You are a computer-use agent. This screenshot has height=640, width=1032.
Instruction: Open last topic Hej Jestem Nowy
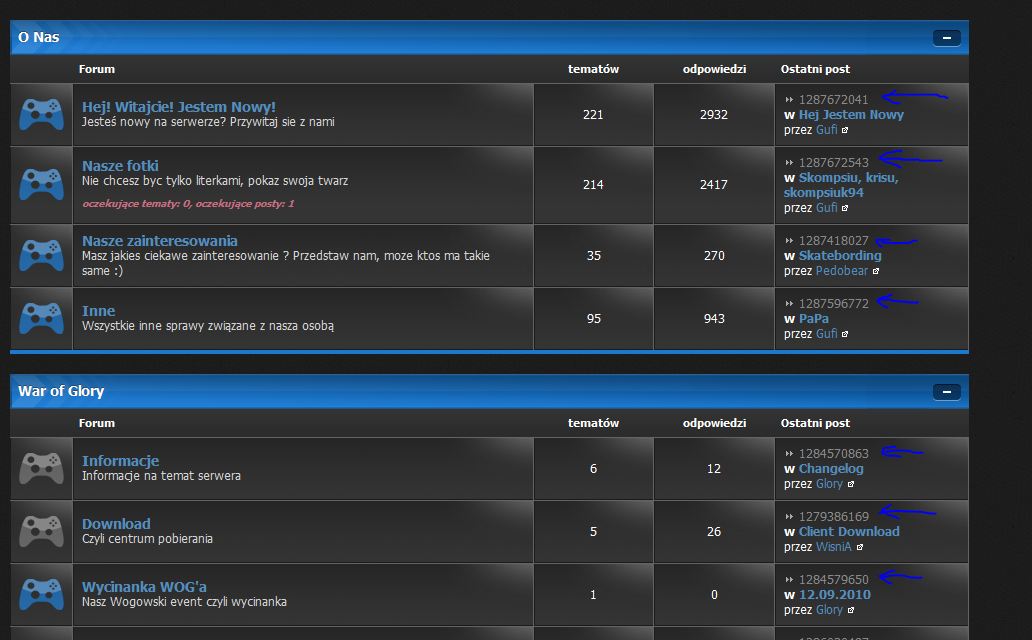(851, 115)
